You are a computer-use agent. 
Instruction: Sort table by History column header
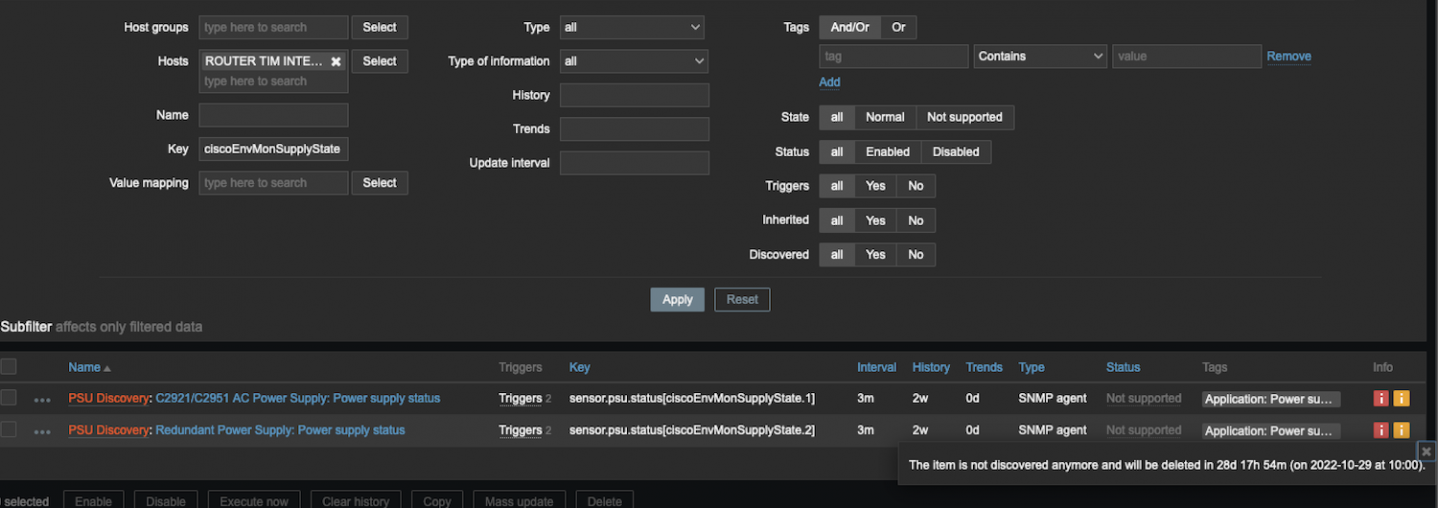click(x=931, y=367)
